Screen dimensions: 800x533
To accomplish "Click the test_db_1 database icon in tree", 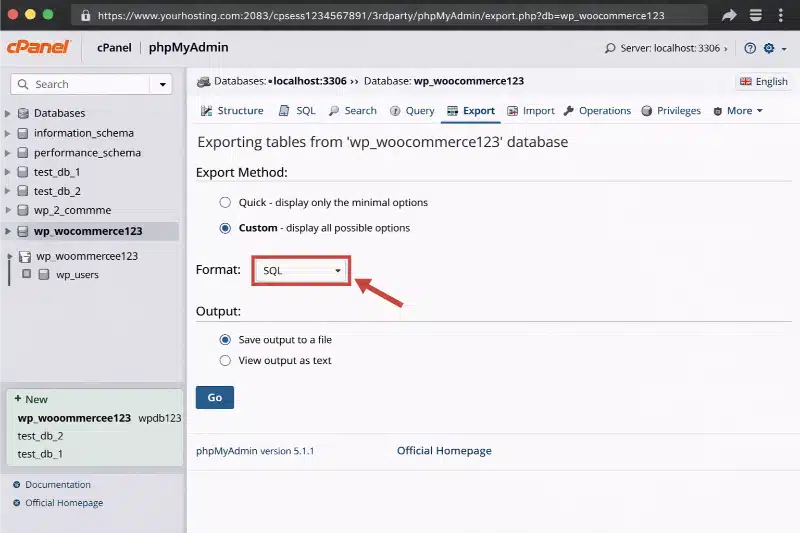I will coord(22,172).
